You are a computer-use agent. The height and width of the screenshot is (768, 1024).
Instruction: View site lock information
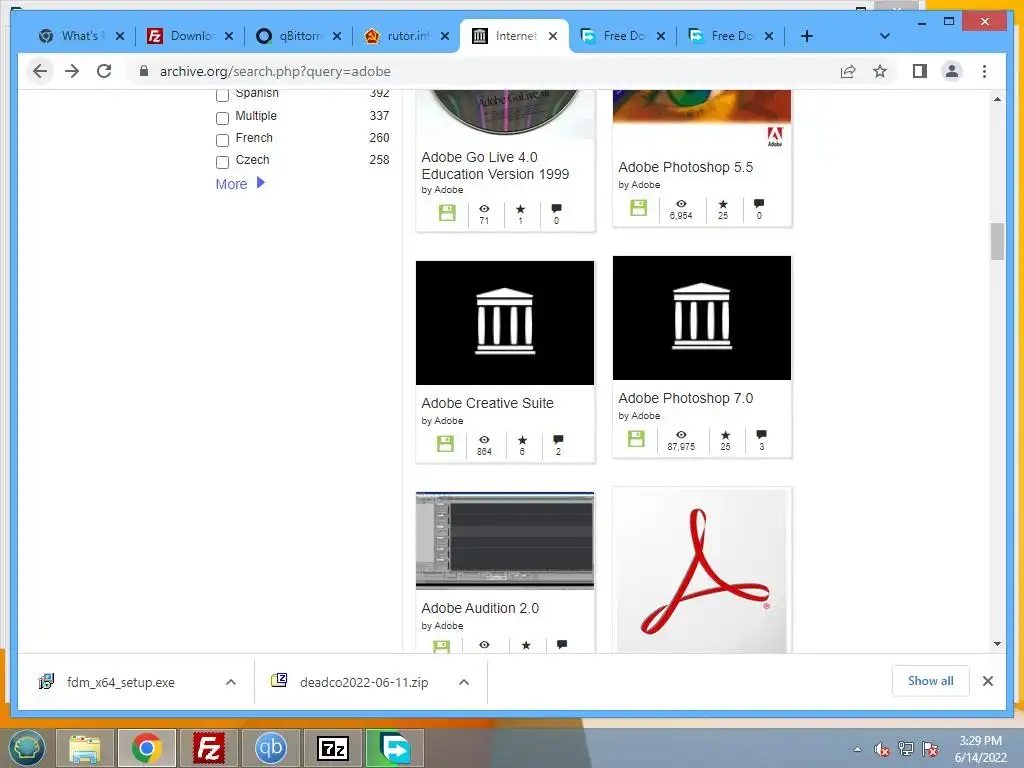point(144,71)
